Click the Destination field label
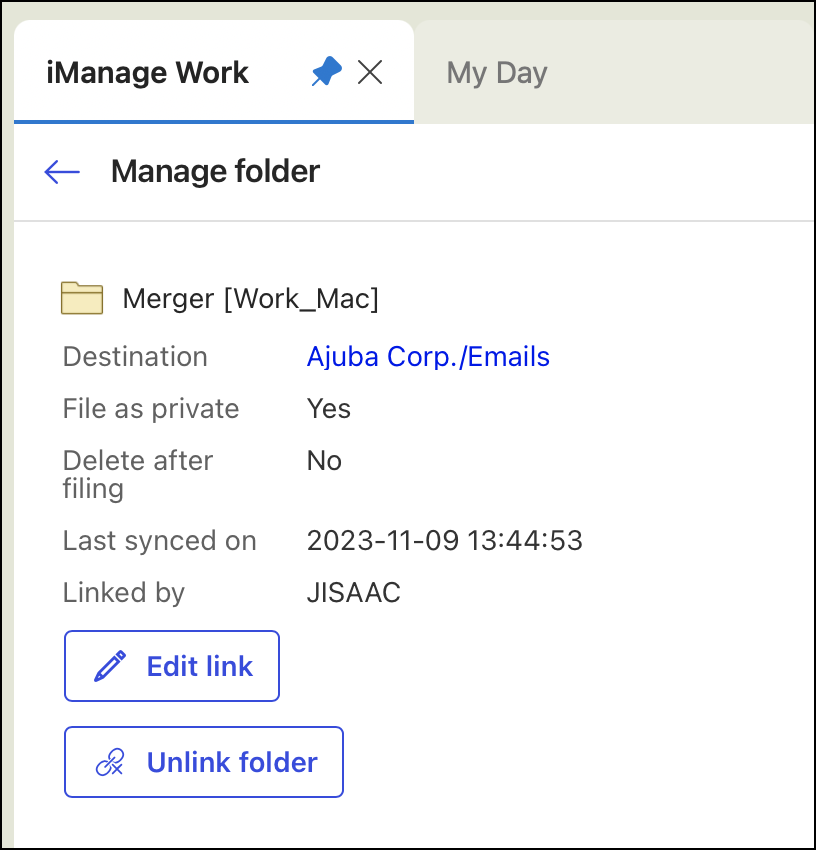Viewport: 816px width, 850px height. [x=135, y=357]
